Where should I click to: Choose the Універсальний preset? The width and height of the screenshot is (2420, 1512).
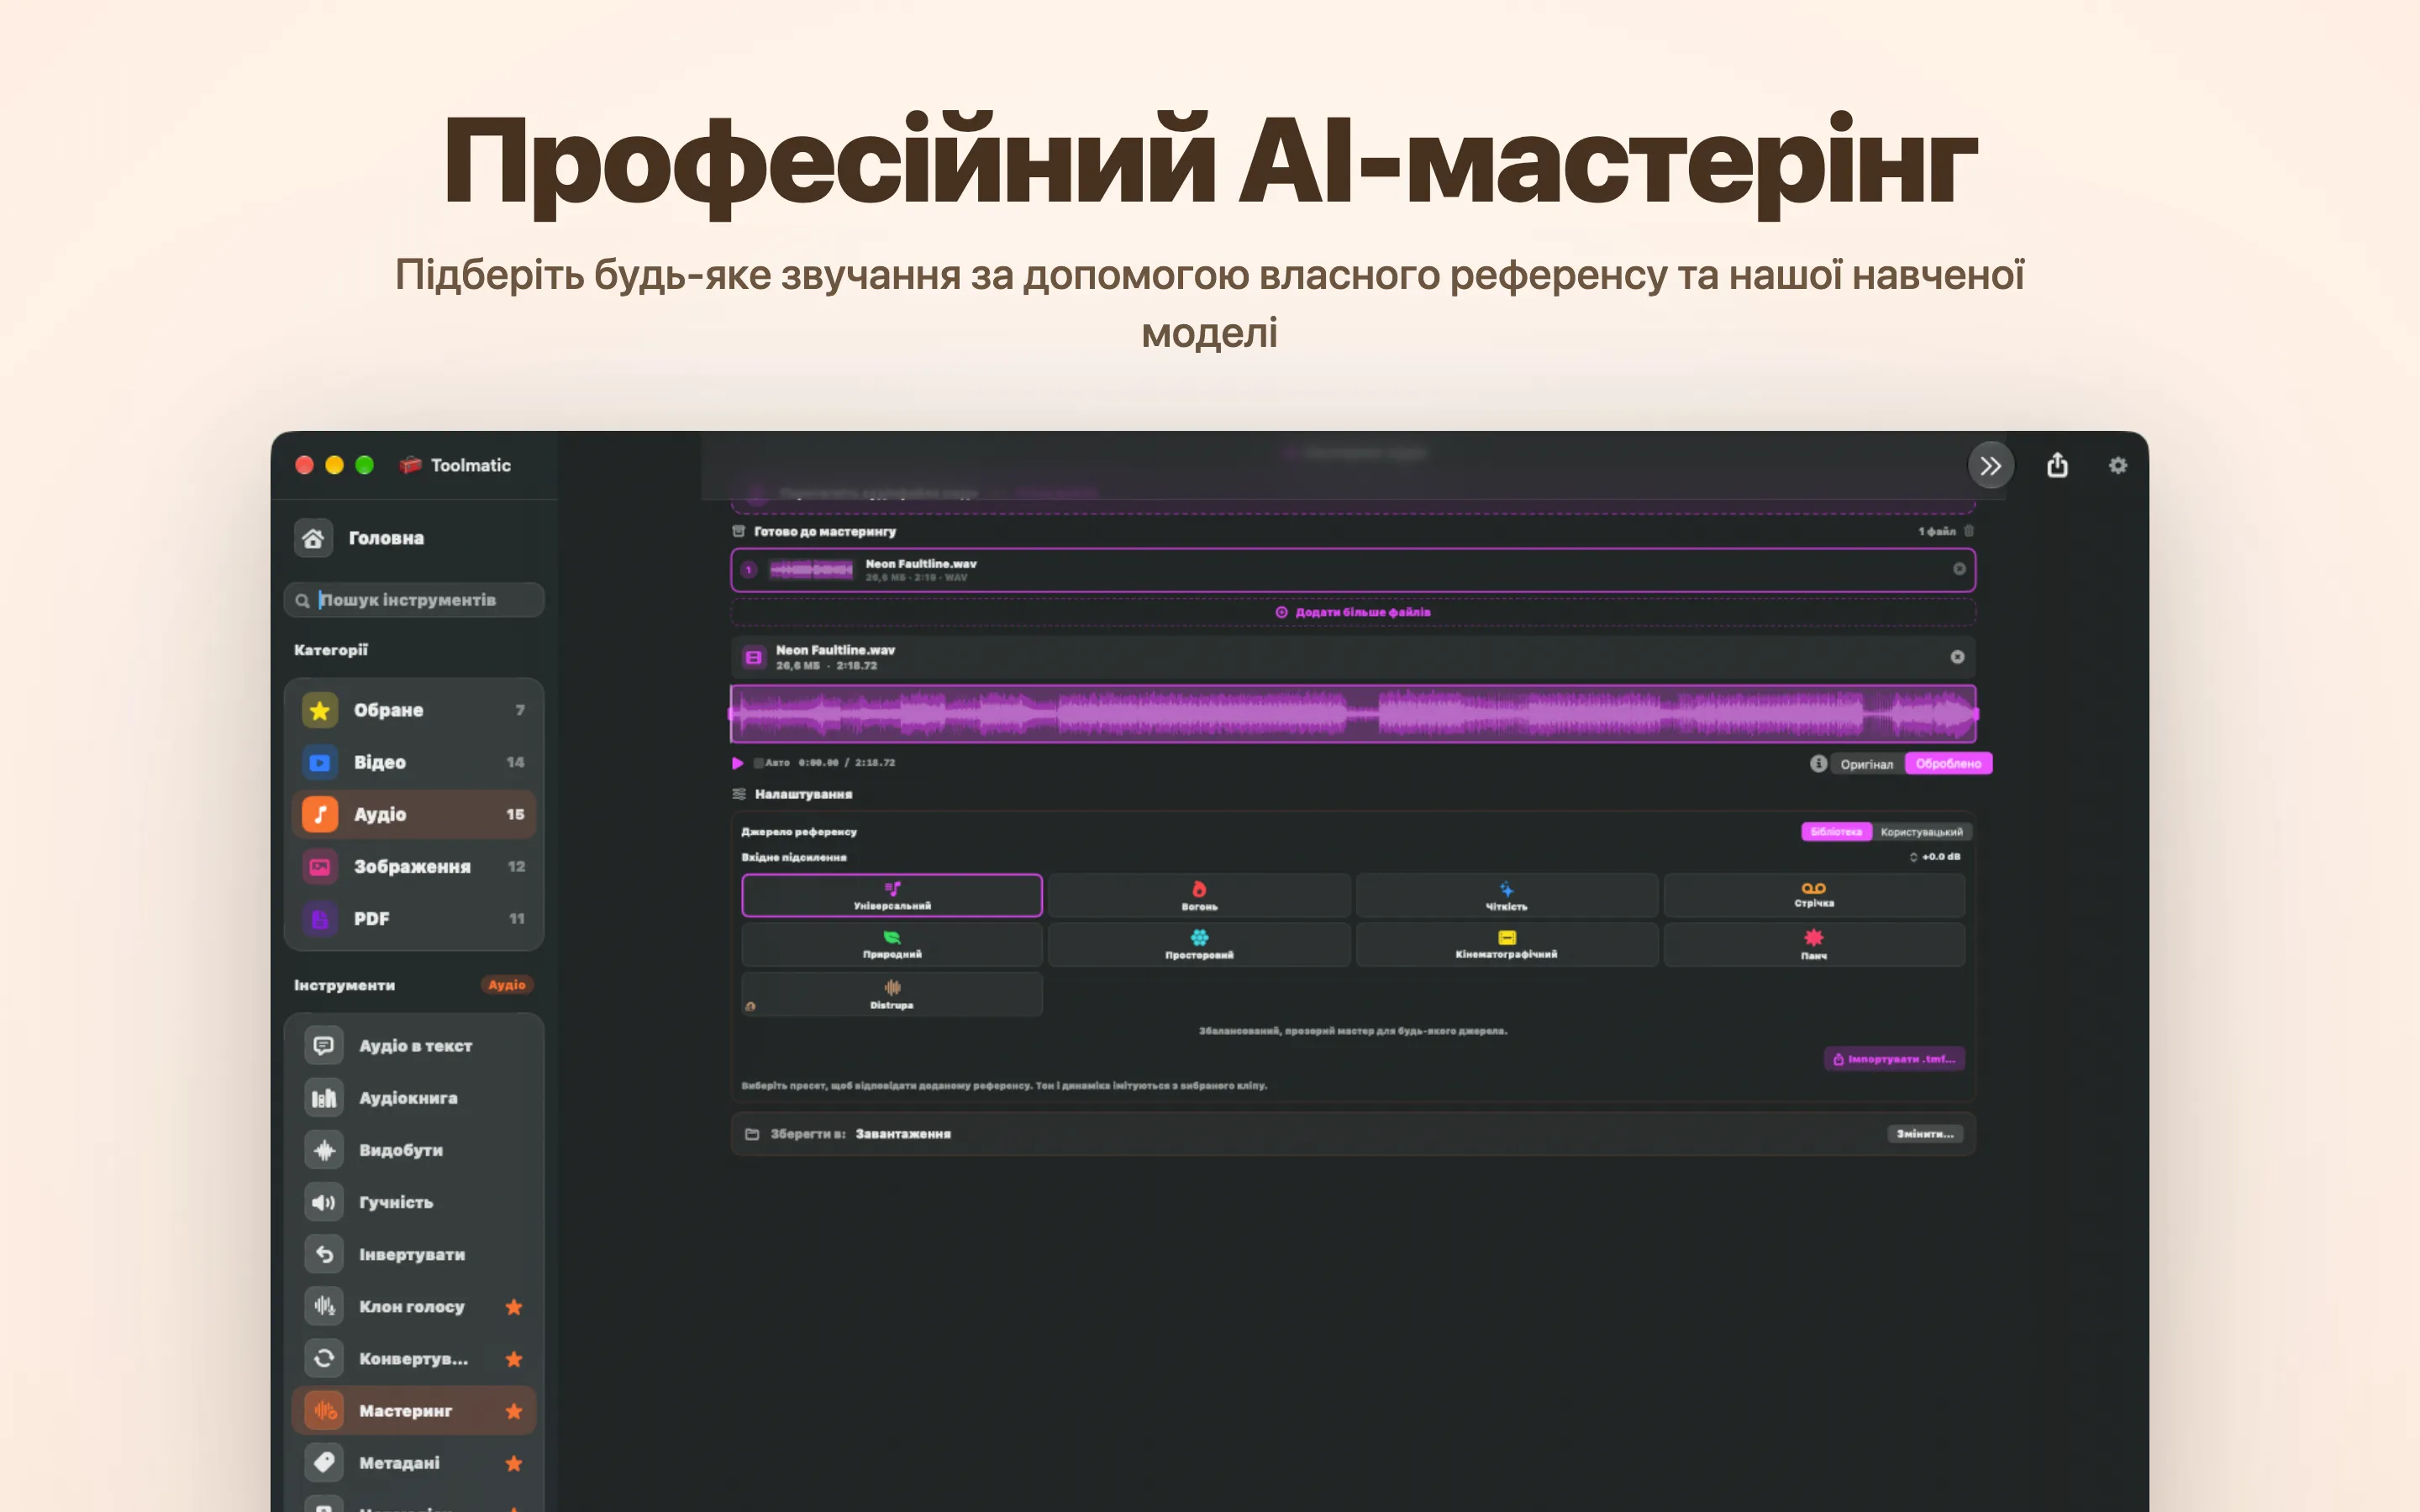[x=892, y=895]
